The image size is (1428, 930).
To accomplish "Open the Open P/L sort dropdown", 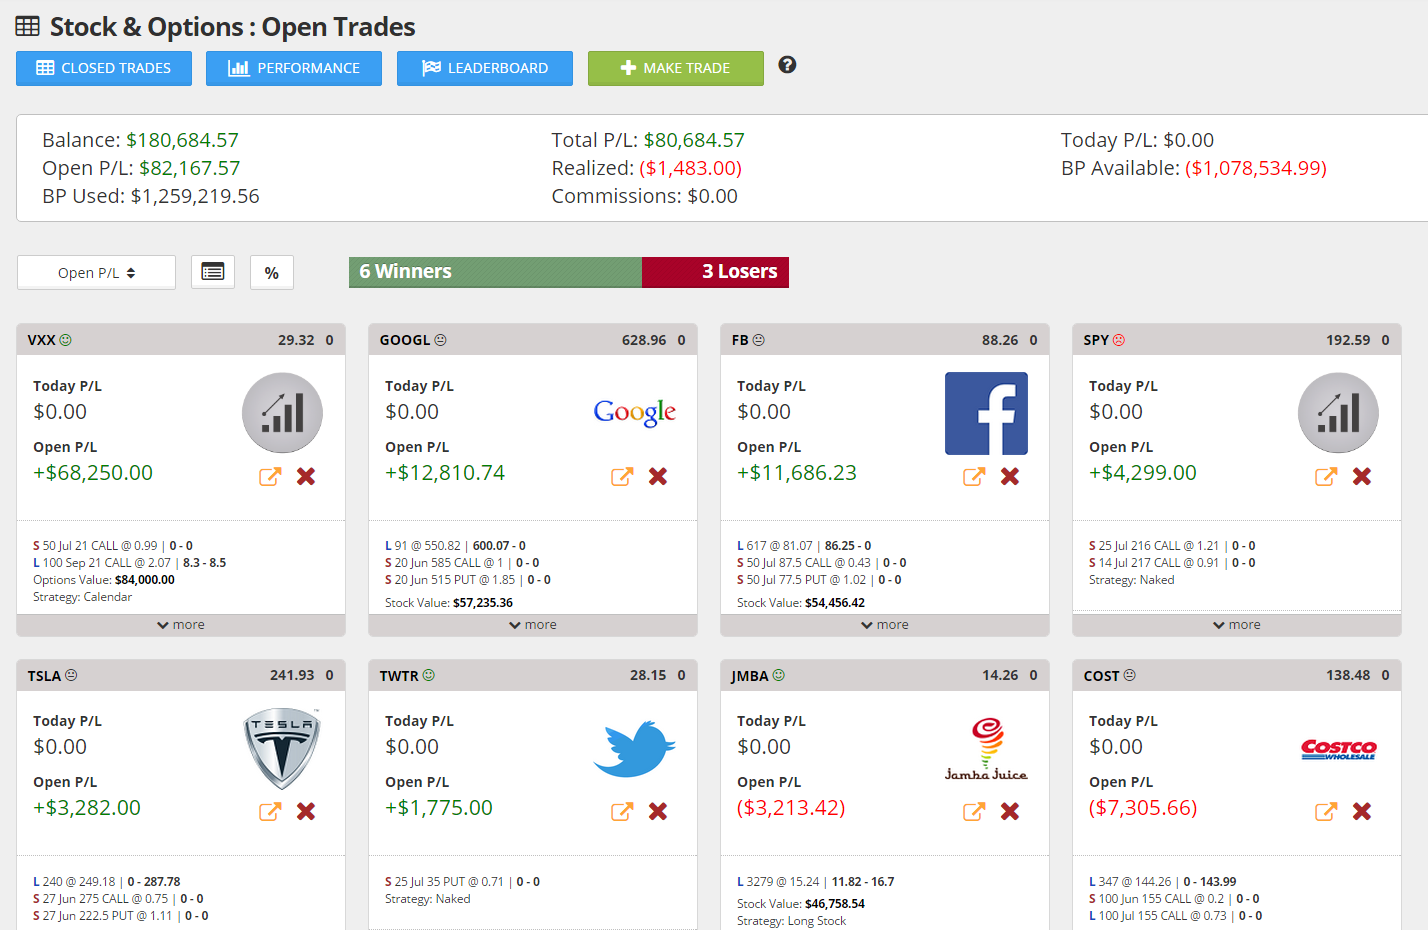I will click(97, 272).
